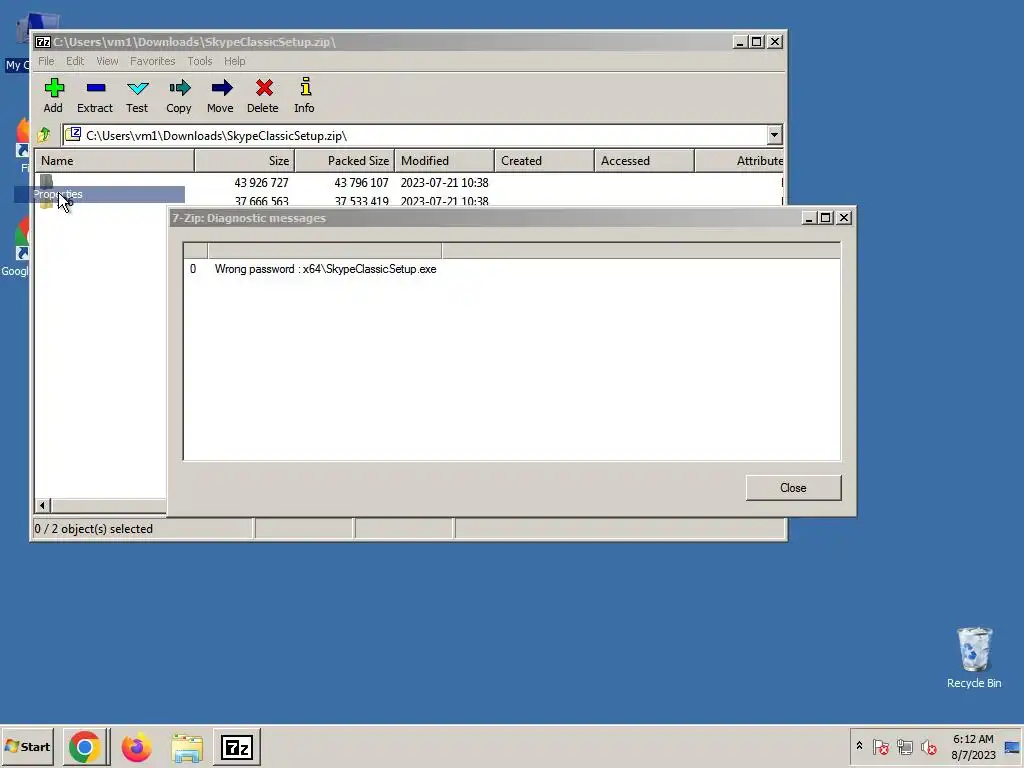Screen dimensions: 1024x768
Task: Launch Firefox from the taskbar
Action: click(x=136, y=747)
